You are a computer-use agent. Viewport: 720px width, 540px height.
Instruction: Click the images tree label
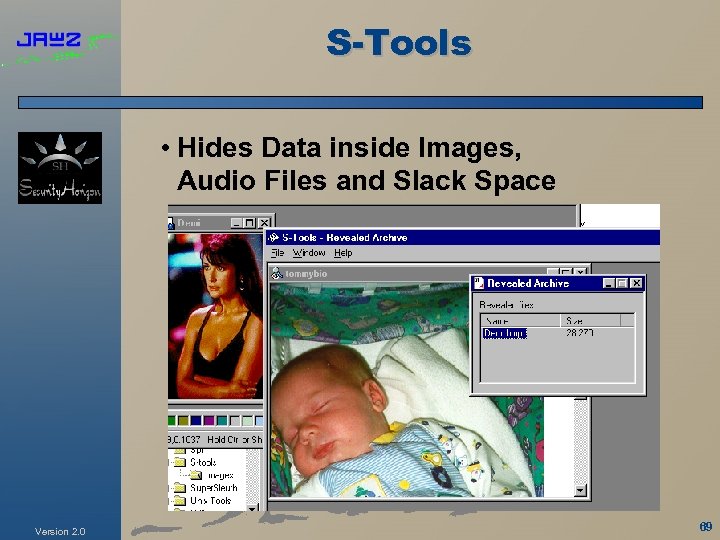point(220,475)
